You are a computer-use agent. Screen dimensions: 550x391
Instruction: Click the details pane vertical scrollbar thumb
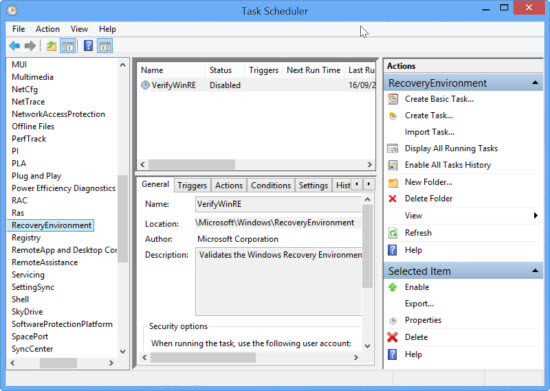(x=367, y=246)
